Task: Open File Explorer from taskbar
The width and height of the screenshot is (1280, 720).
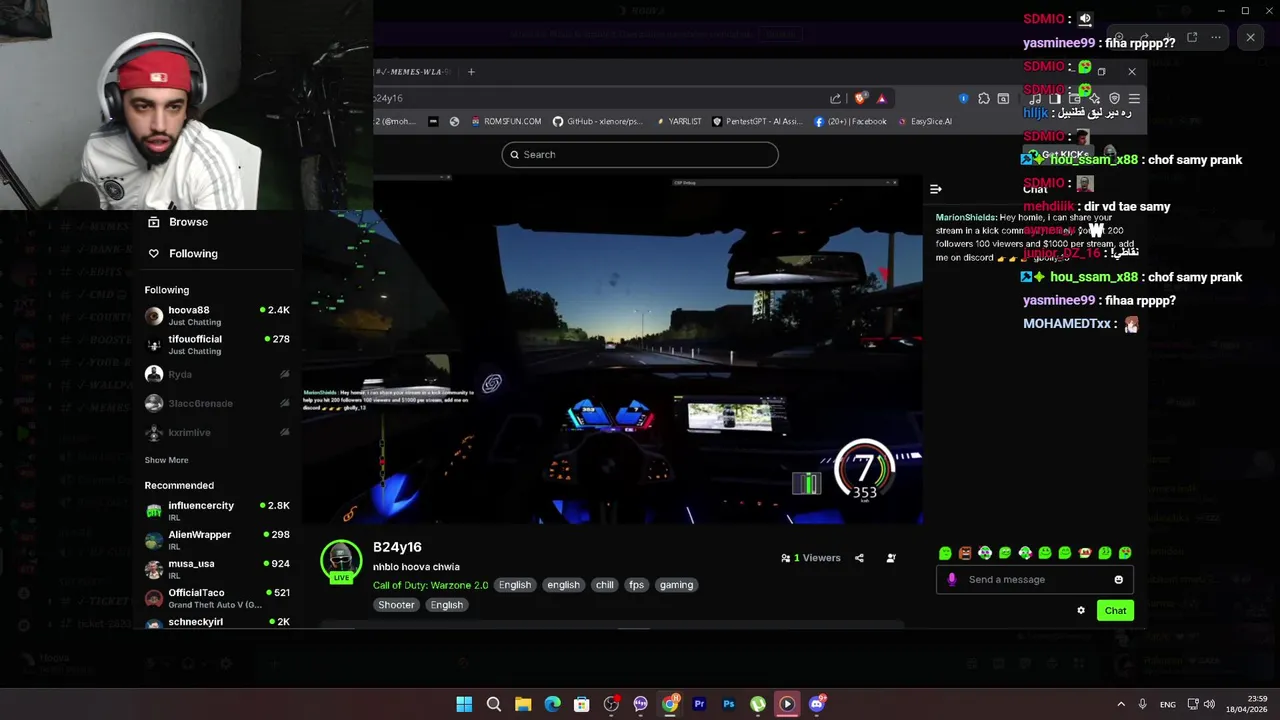Action: point(523,704)
